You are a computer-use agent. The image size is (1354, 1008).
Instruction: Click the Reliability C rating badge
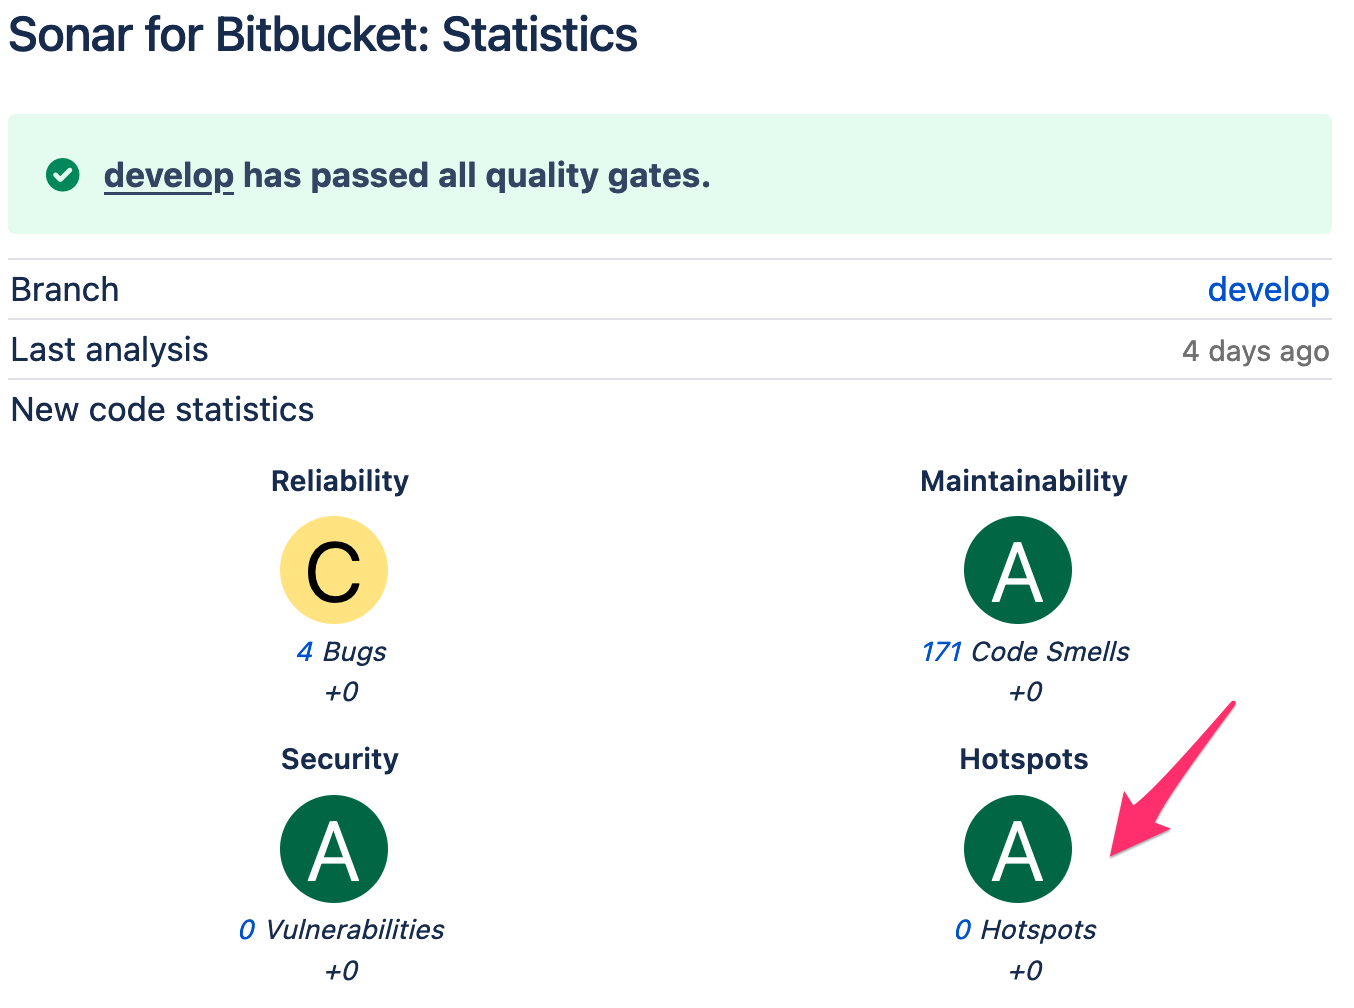(334, 570)
